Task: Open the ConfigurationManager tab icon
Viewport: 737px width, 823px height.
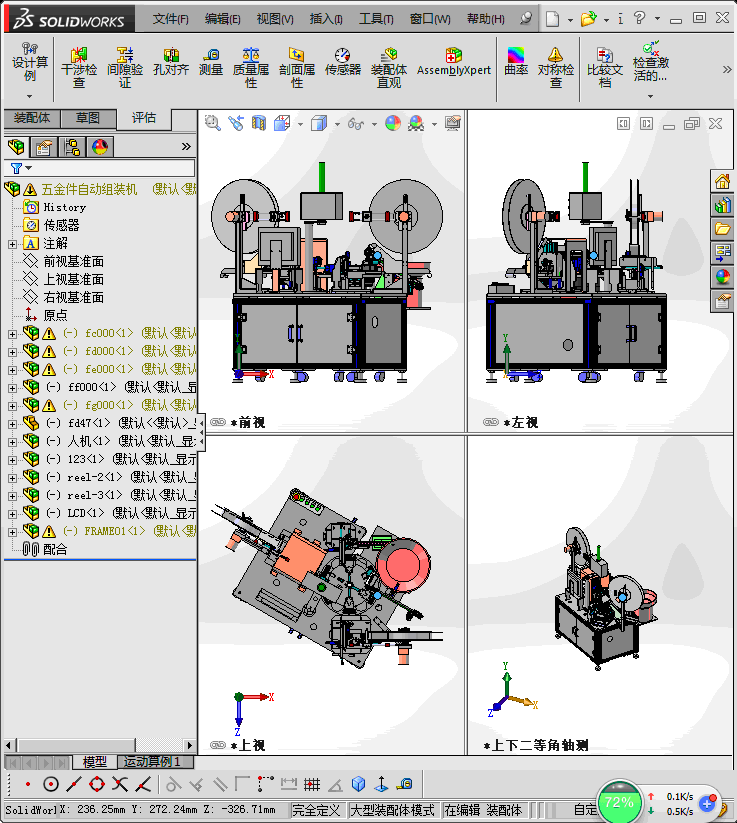Action: pos(72,147)
